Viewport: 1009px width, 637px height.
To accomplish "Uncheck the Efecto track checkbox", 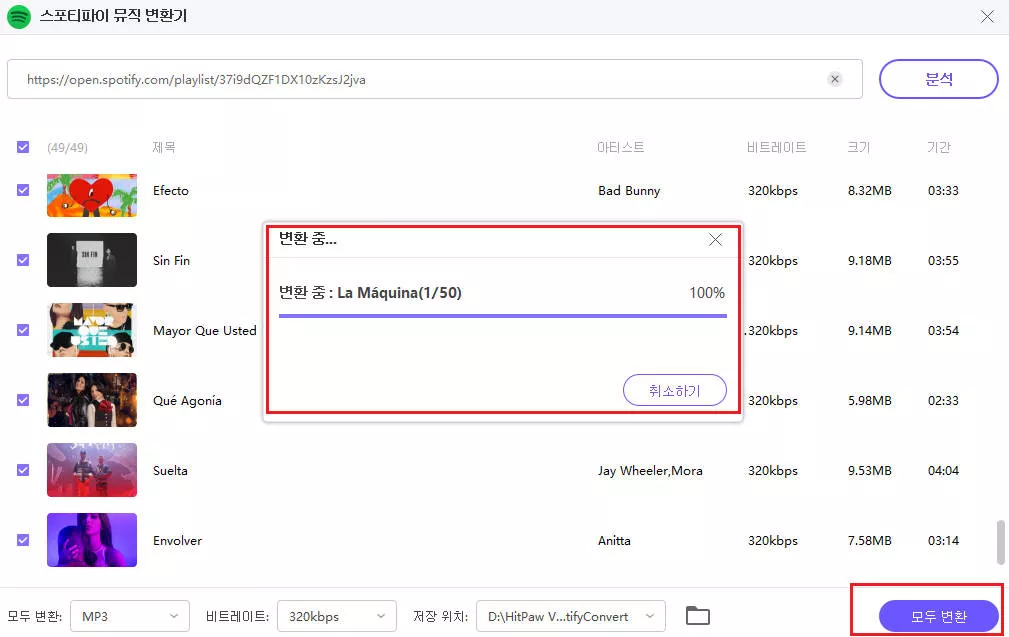I will [23, 190].
